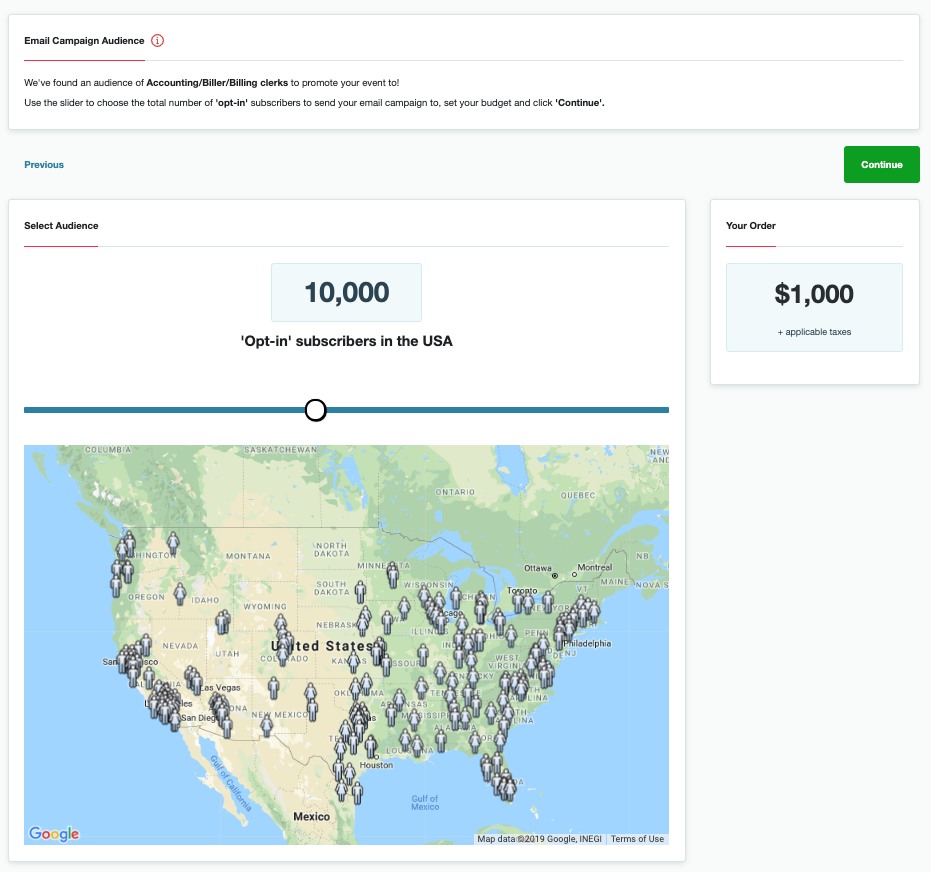Screen dimensions: 931x872
Task: Click the Map data ©2019 Google, INEGI attribution
Action: coord(539,839)
